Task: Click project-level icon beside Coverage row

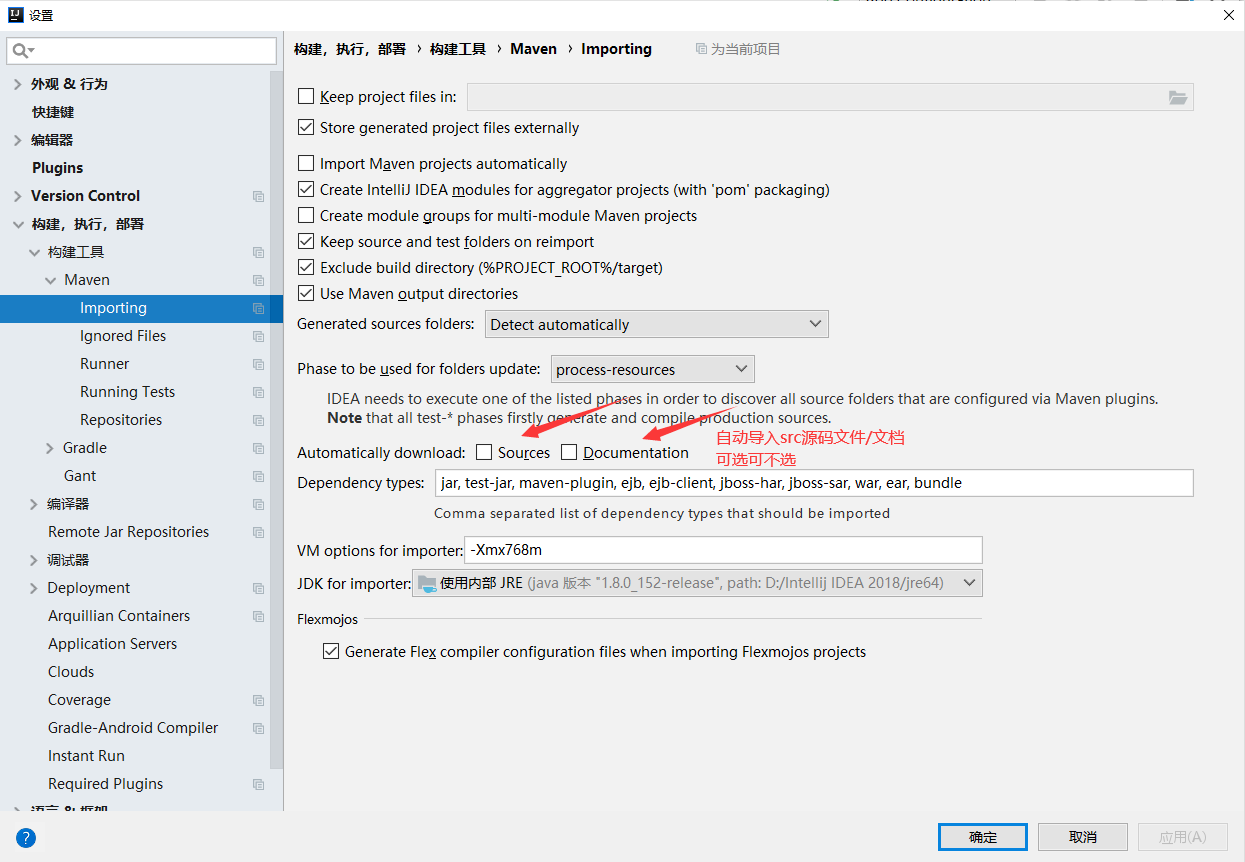Action: pyautogui.click(x=258, y=700)
